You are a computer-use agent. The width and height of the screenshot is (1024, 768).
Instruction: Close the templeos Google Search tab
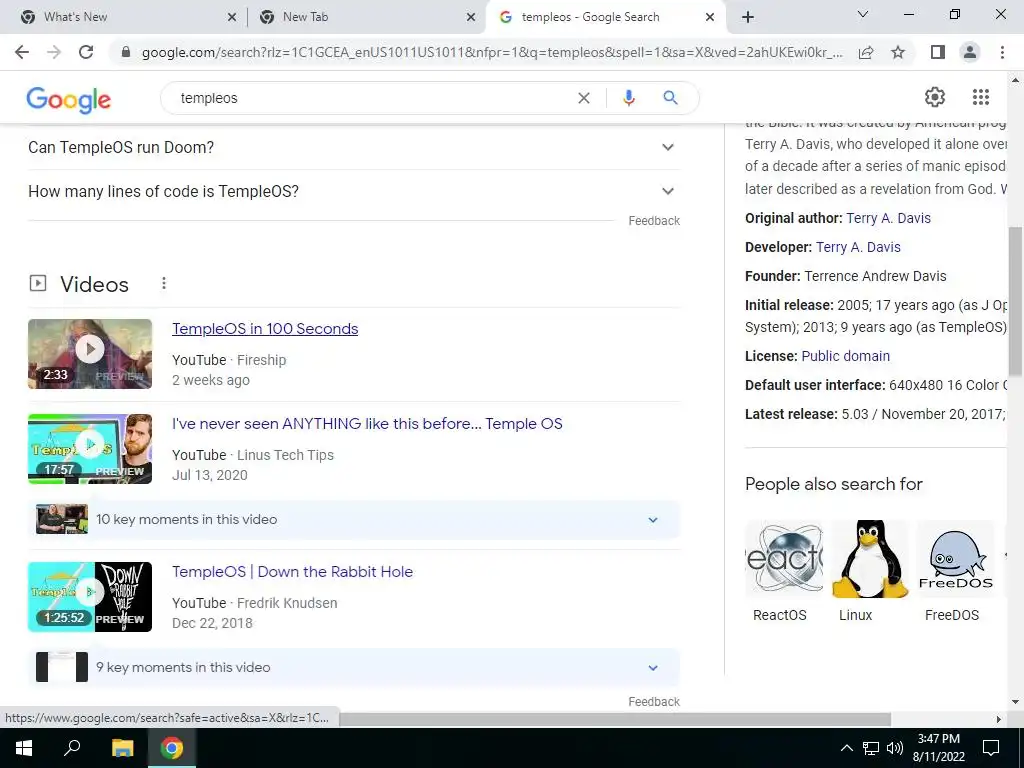point(710,18)
